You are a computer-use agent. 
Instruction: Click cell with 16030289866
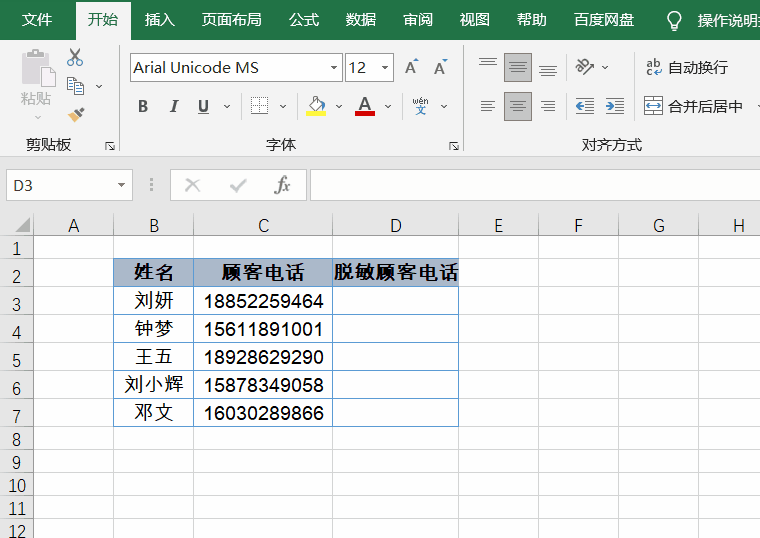[263, 413]
